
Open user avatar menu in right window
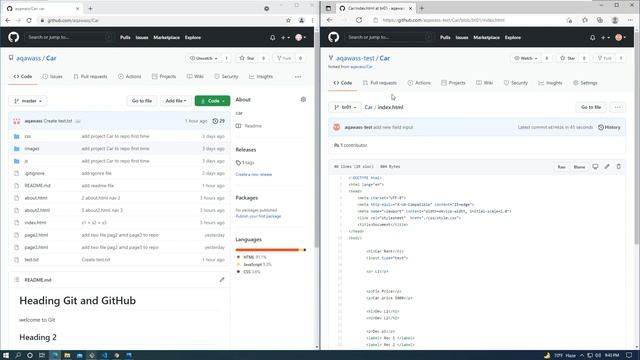(620, 38)
